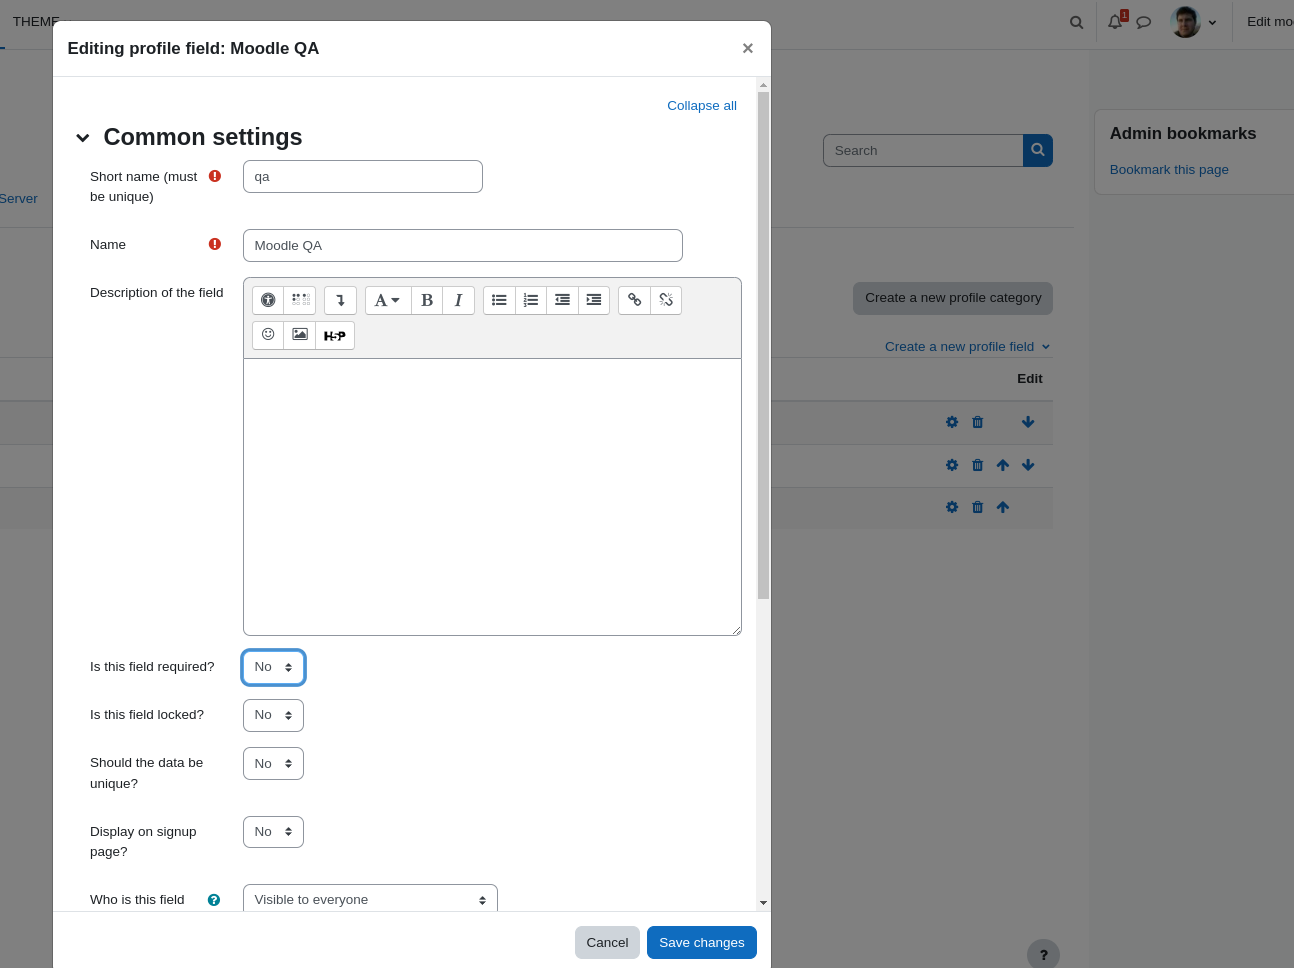Open 'Display on signup page?' dropdown
The width and height of the screenshot is (1294, 968).
(273, 832)
